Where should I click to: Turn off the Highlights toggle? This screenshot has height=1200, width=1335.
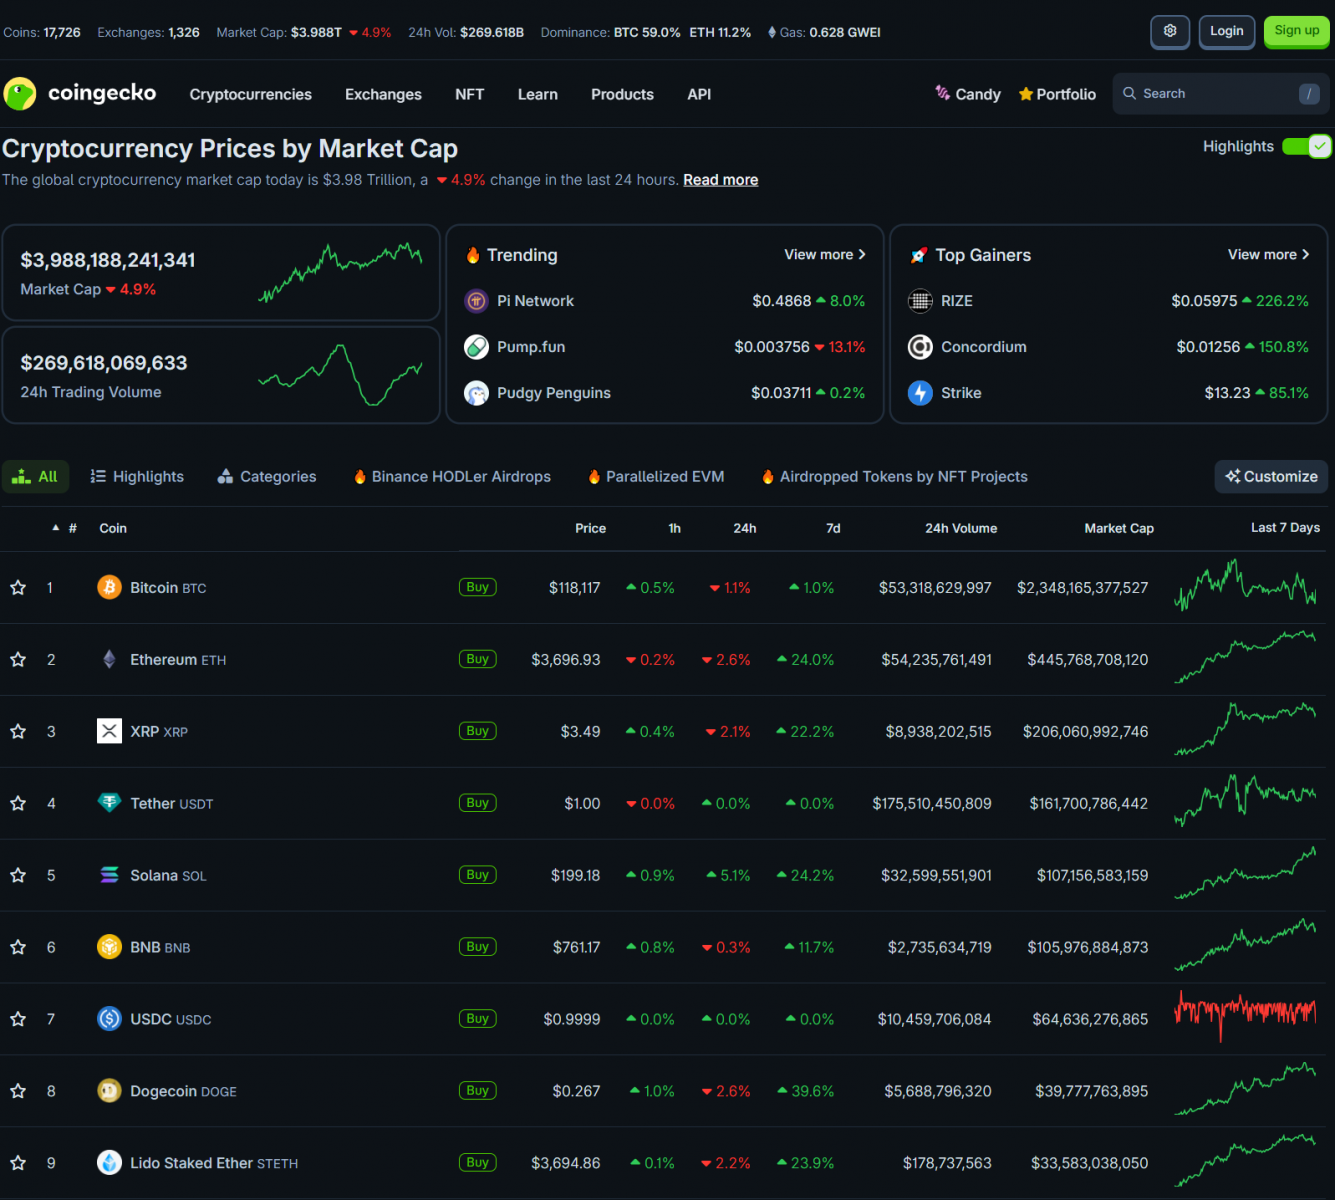[x=1306, y=146]
